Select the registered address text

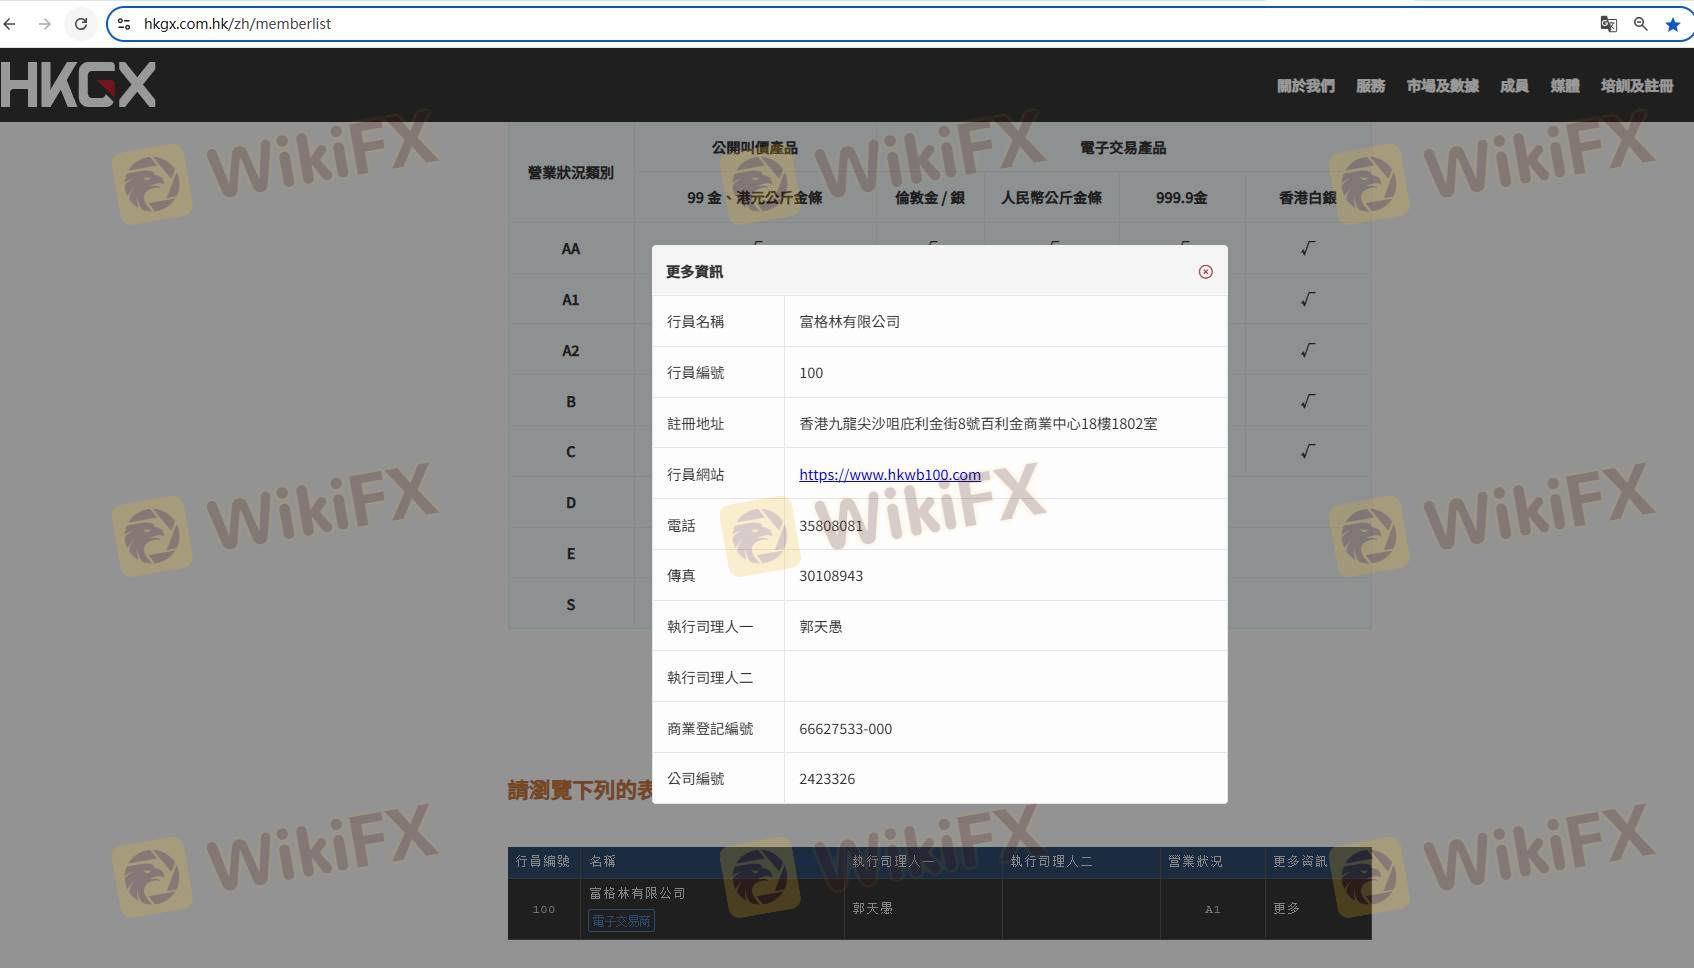(x=978, y=424)
